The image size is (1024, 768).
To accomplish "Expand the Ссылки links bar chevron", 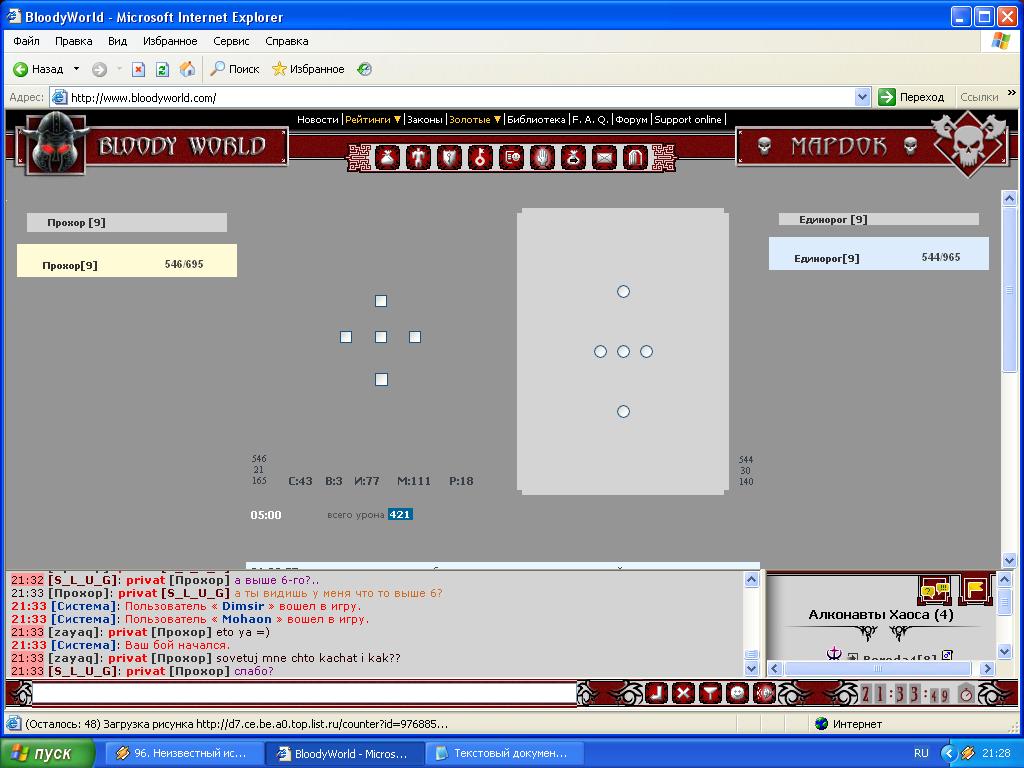I will [x=1012, y=93].
